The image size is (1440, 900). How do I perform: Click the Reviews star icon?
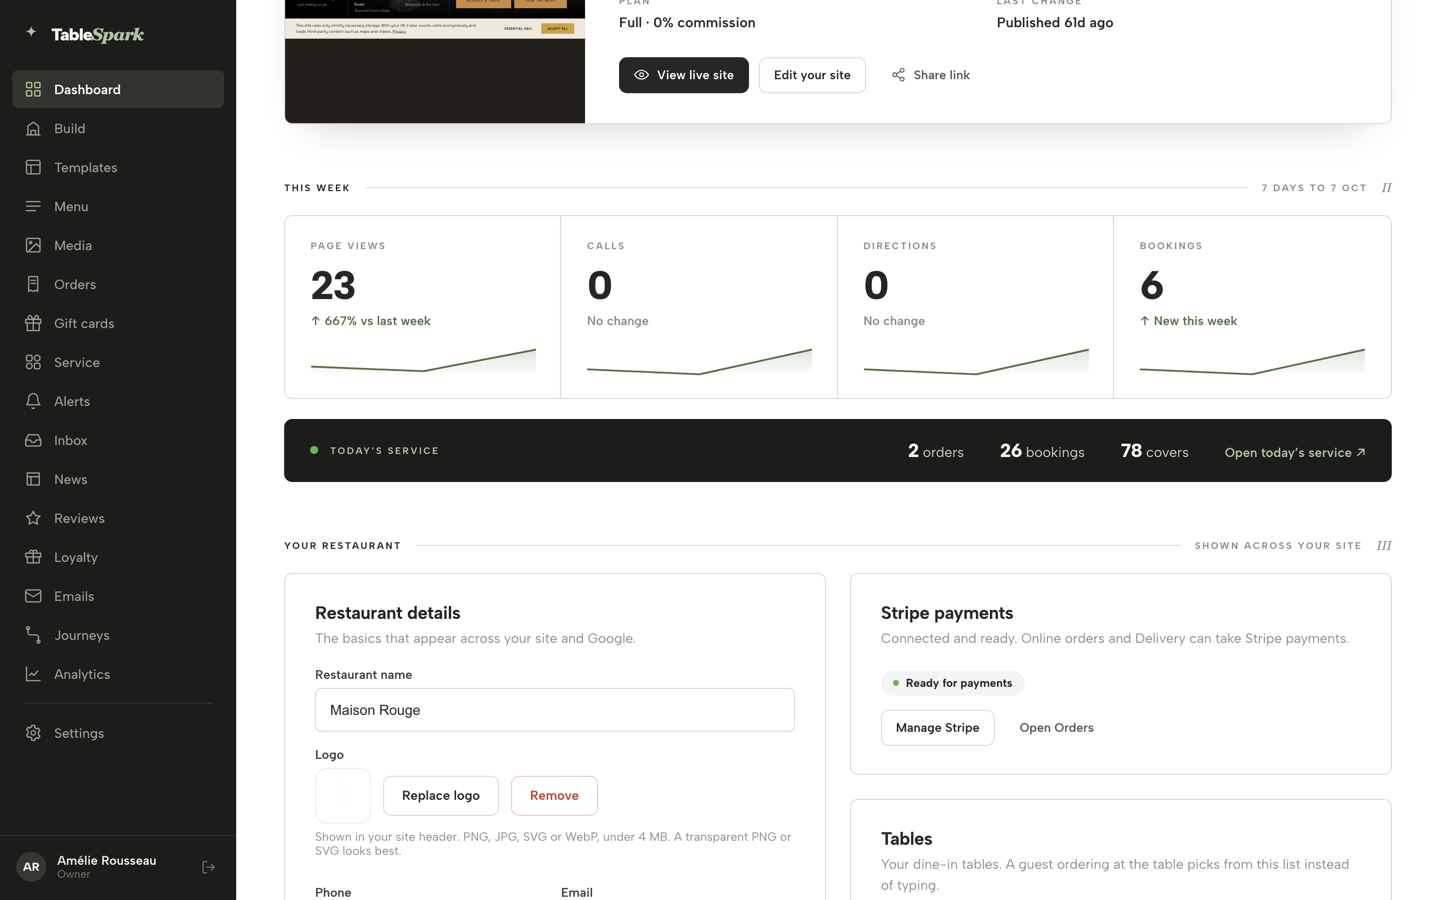click(33, 519)
